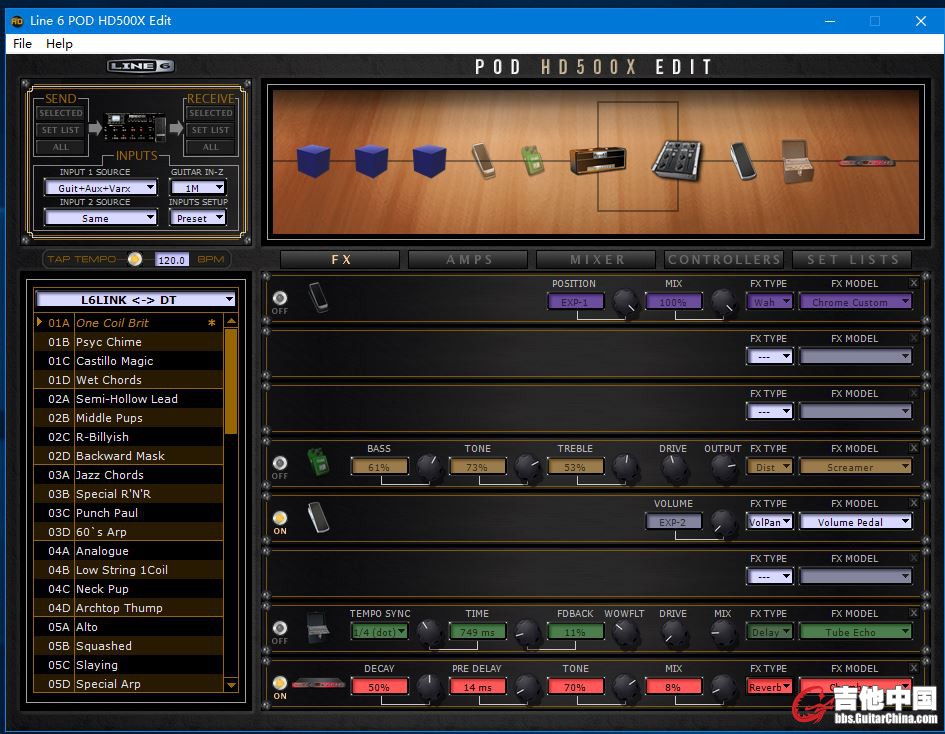Click Send Selected button

61,113
